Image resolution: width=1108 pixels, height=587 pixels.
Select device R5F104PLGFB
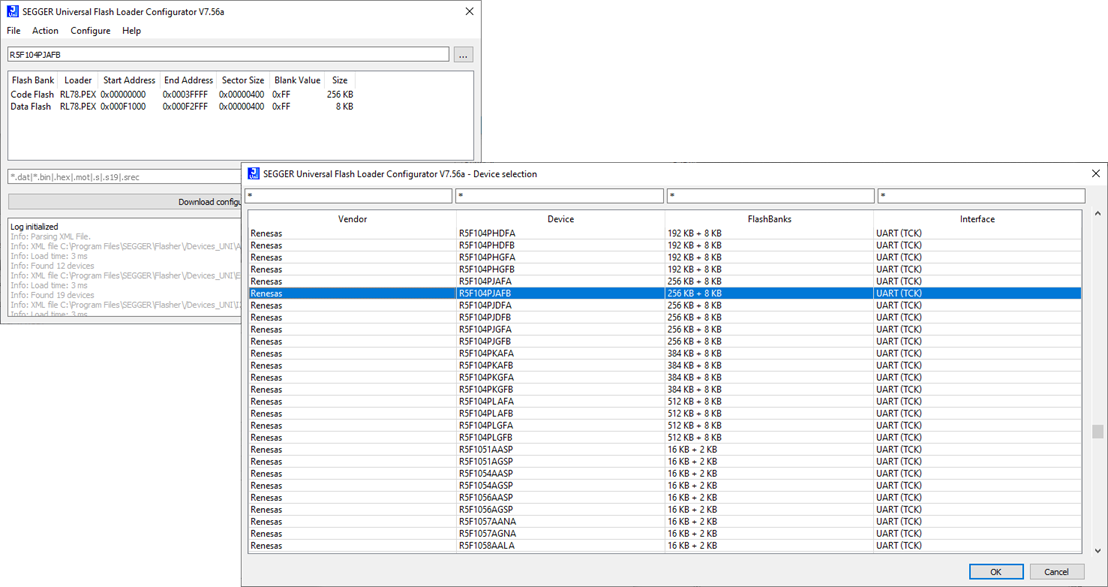click(665, 437)
